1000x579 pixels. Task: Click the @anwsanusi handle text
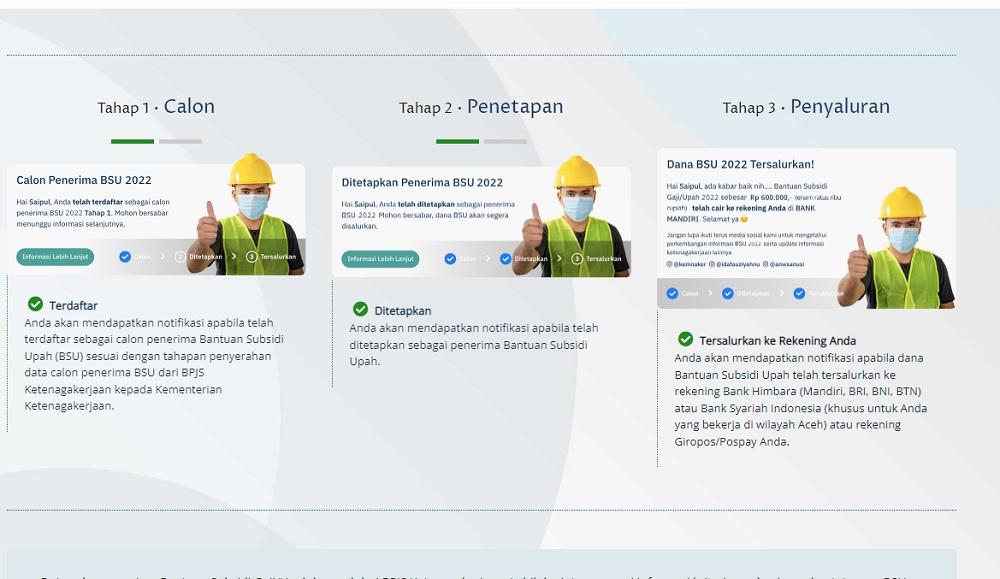point(787,263)
